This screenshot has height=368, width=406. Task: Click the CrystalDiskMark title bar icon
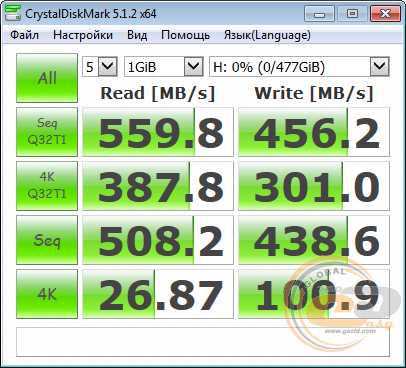click(x=13, y=14)
